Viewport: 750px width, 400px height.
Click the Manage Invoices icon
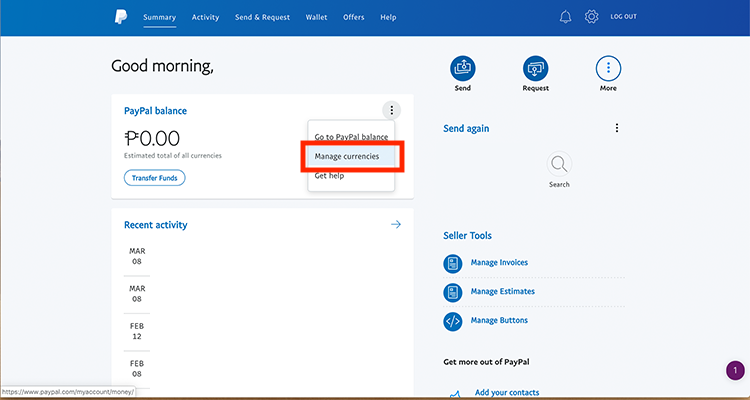(x=452, y=263)
